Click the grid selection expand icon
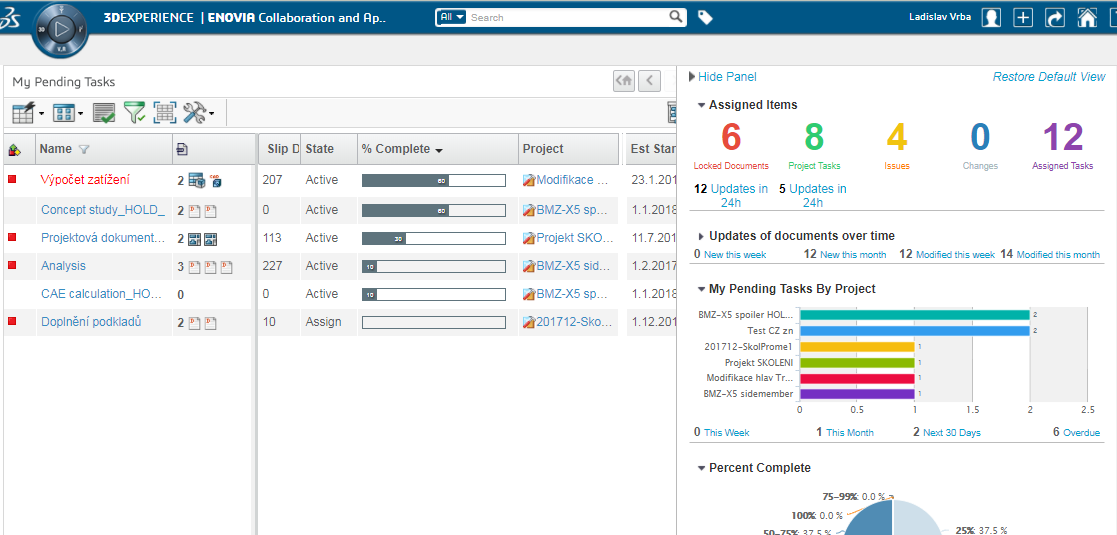 coord(165,112)
